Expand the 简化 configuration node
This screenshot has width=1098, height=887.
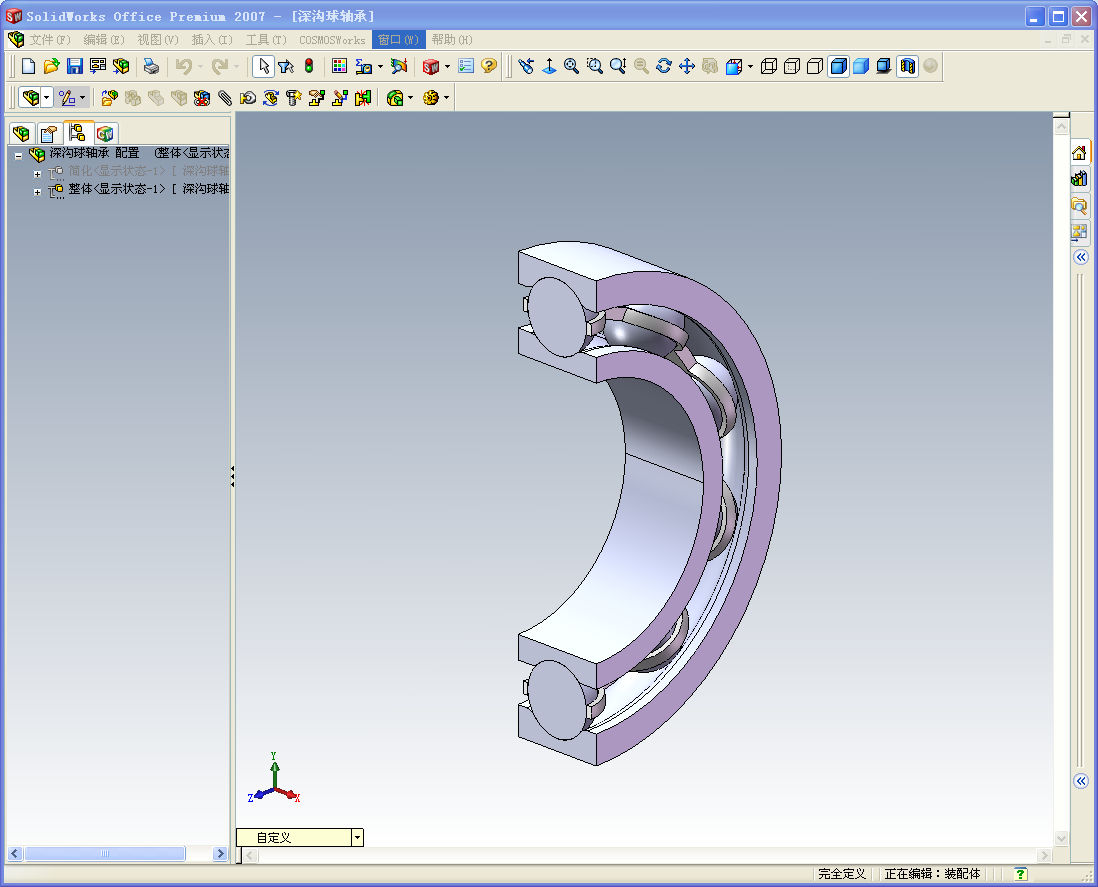click(37, 174)
